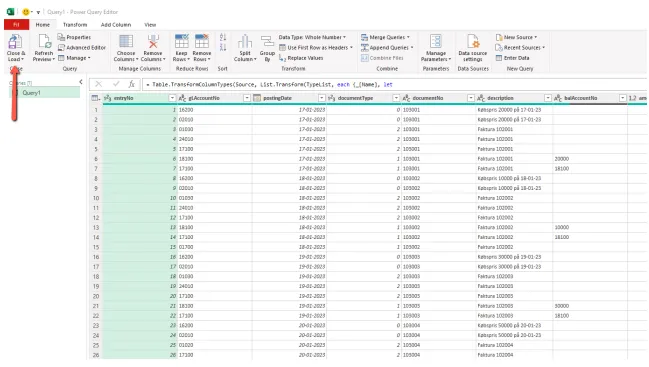Screen dimensions: 649x367
Task: Click the documentType data type icon
Action: [331, 98]
